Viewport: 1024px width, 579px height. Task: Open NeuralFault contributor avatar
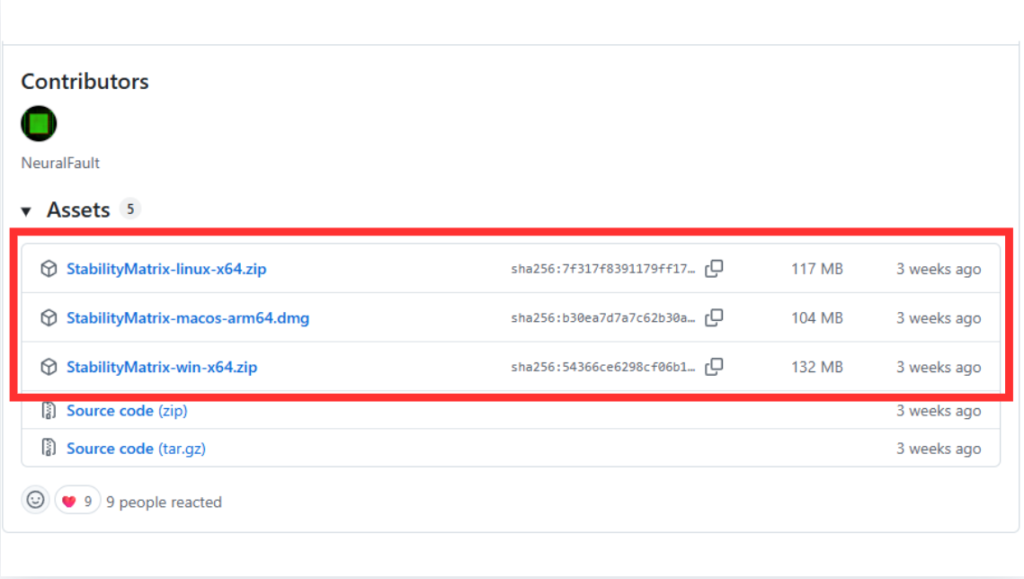39,124
